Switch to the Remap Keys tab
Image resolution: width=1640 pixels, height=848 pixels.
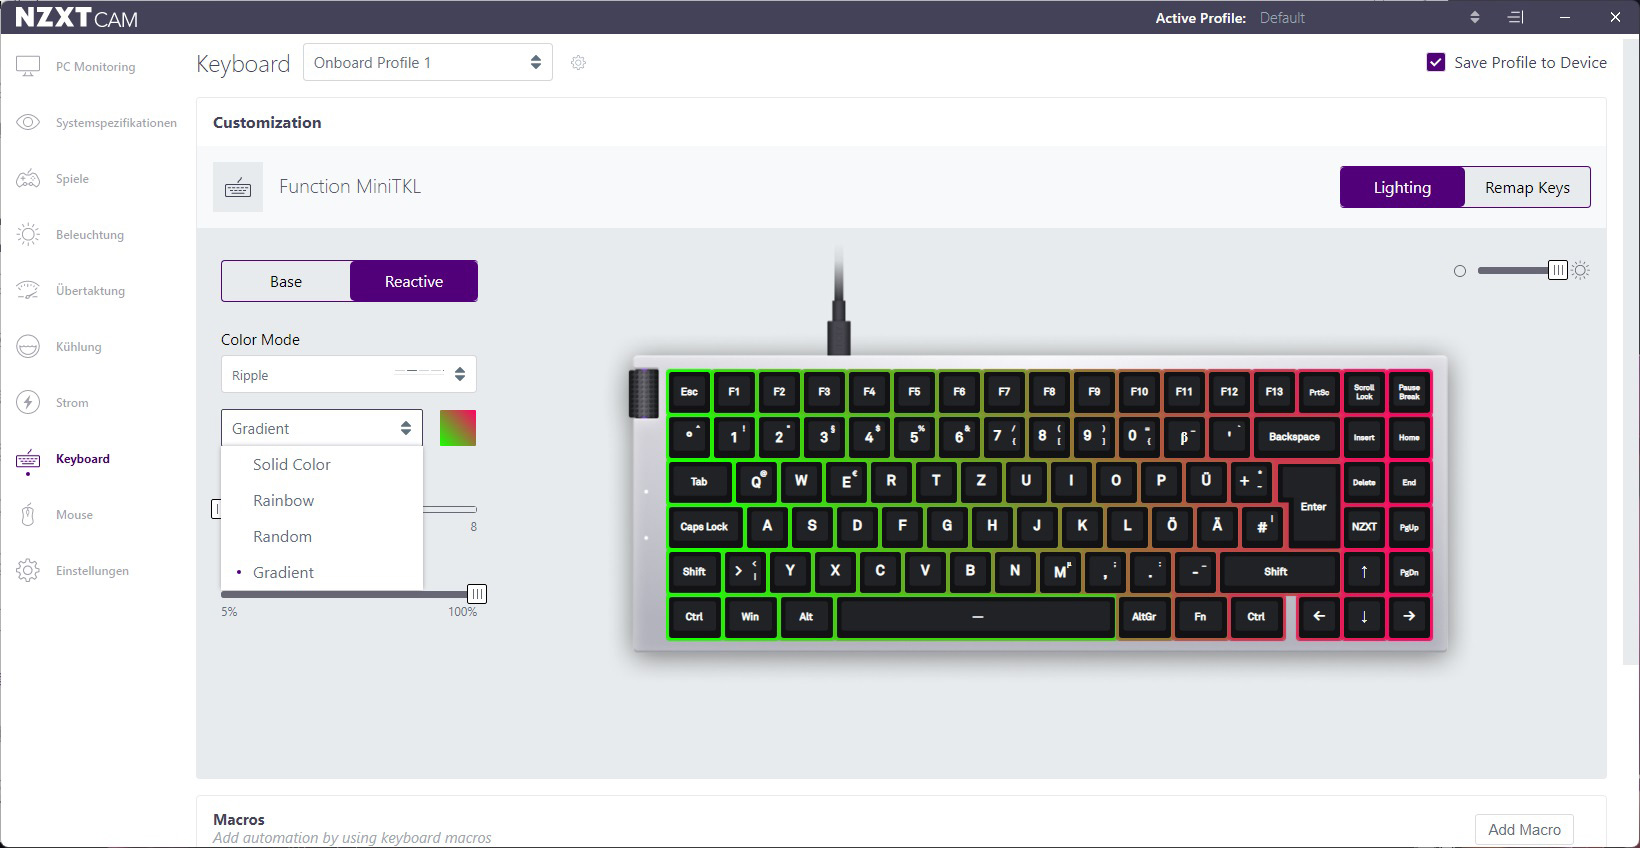coord(1527,187)
